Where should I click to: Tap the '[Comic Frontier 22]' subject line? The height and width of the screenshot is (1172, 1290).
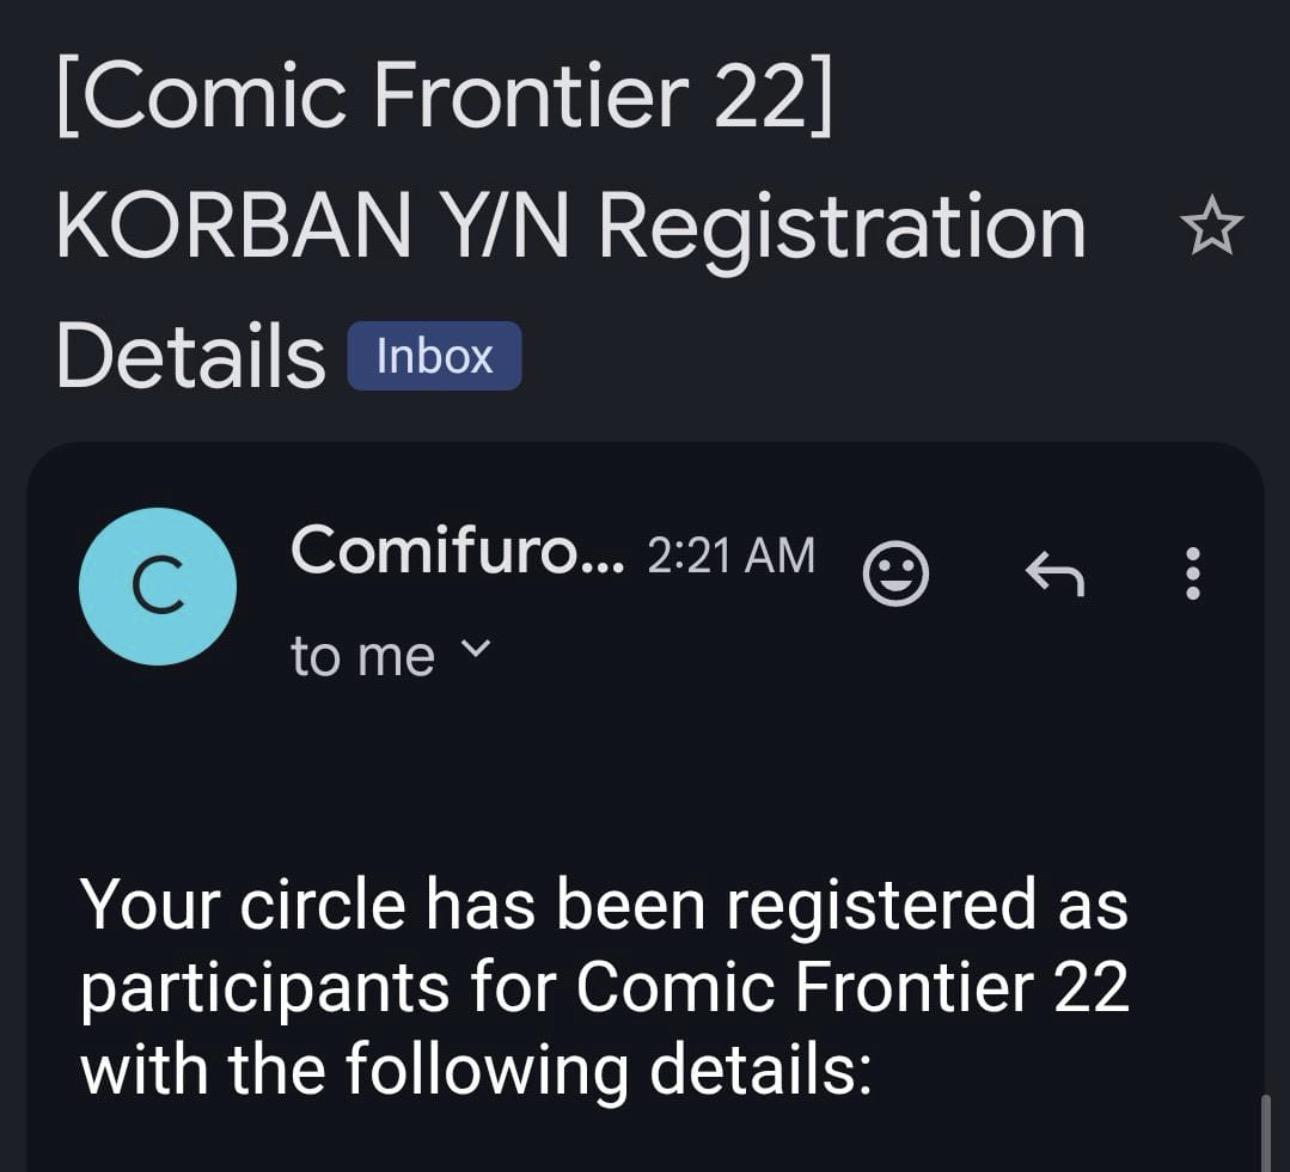(x=444, y=97)
